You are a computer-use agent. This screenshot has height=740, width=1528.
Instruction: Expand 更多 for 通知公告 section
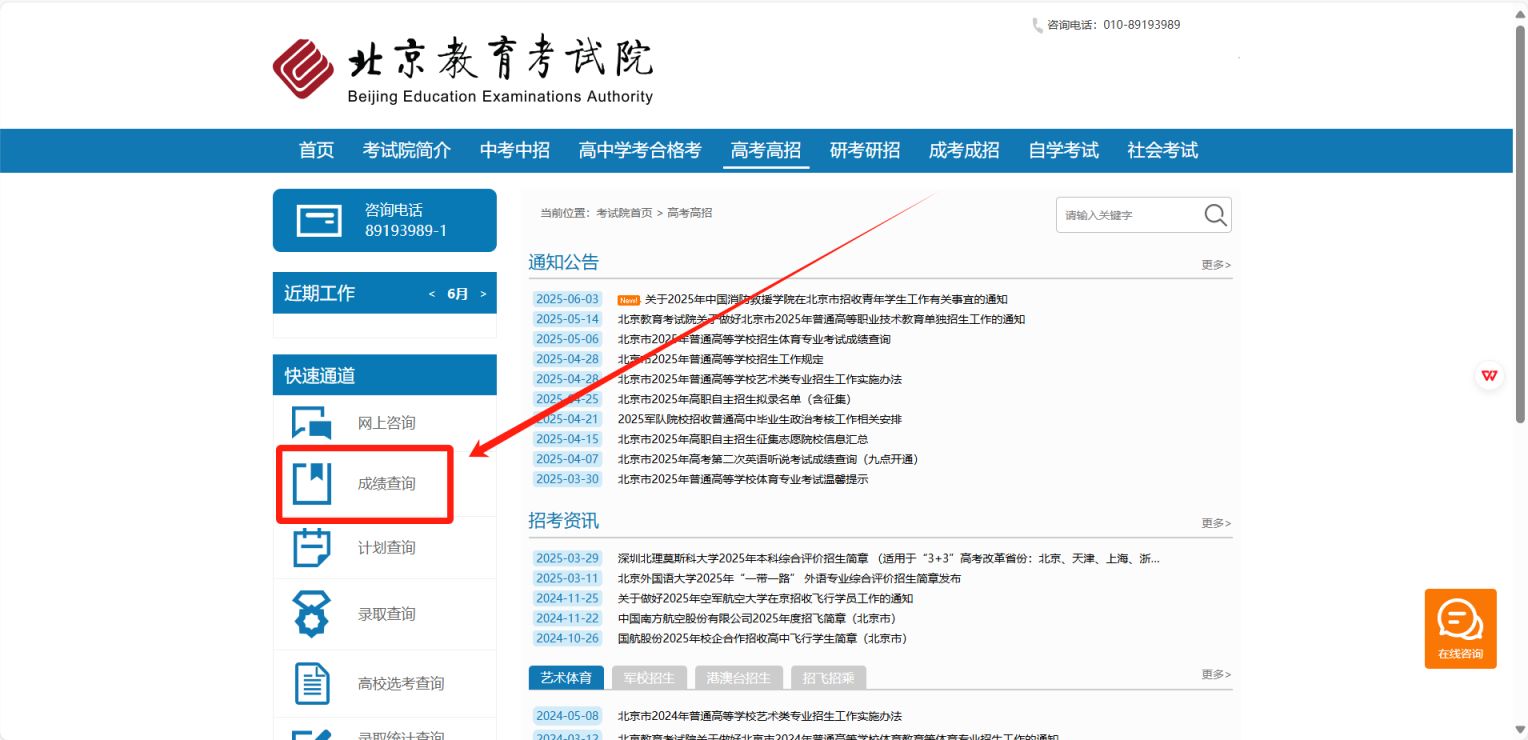click(x=1216, y=265)
